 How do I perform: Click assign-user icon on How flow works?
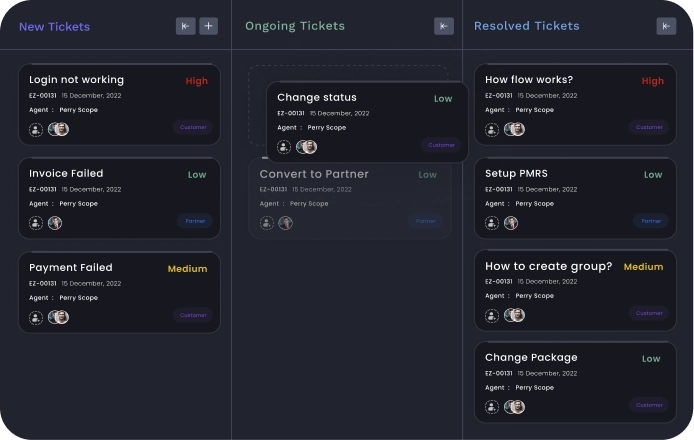[492, 129]
